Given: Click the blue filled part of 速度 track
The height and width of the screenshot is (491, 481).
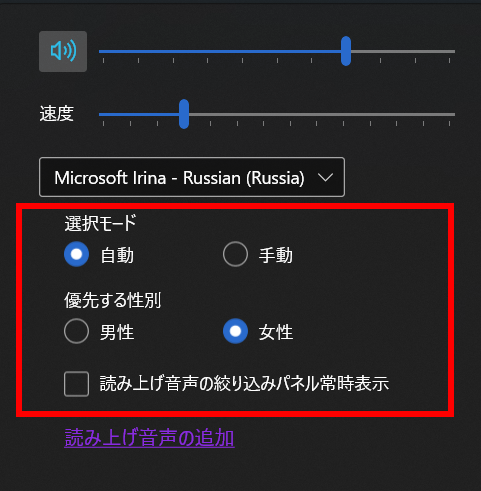Looking at the screenshot, I should tap(139, 114).
